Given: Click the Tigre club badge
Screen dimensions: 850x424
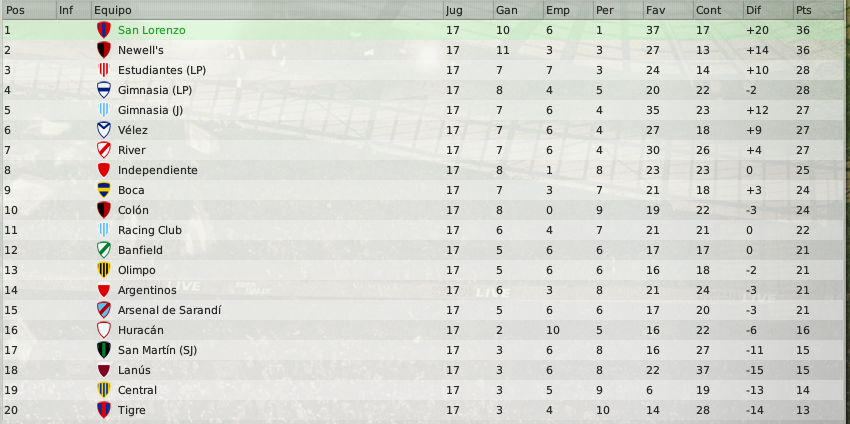Looking at the screenshot, I should 104,410.
